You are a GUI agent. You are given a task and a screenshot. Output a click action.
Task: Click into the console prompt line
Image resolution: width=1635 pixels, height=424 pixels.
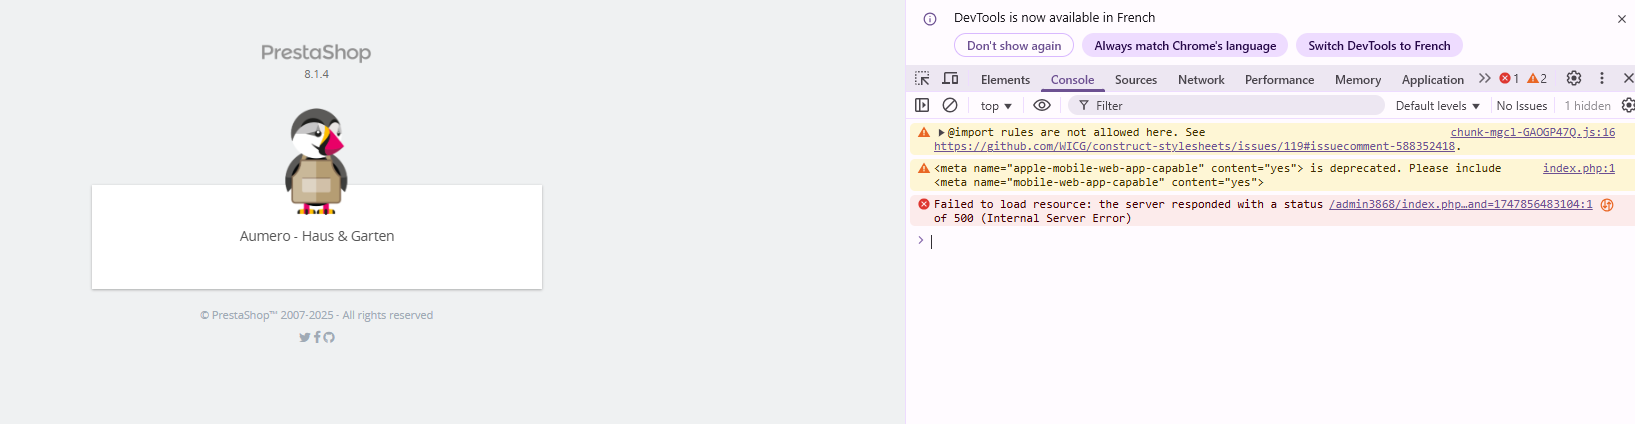pos(1280,241)
